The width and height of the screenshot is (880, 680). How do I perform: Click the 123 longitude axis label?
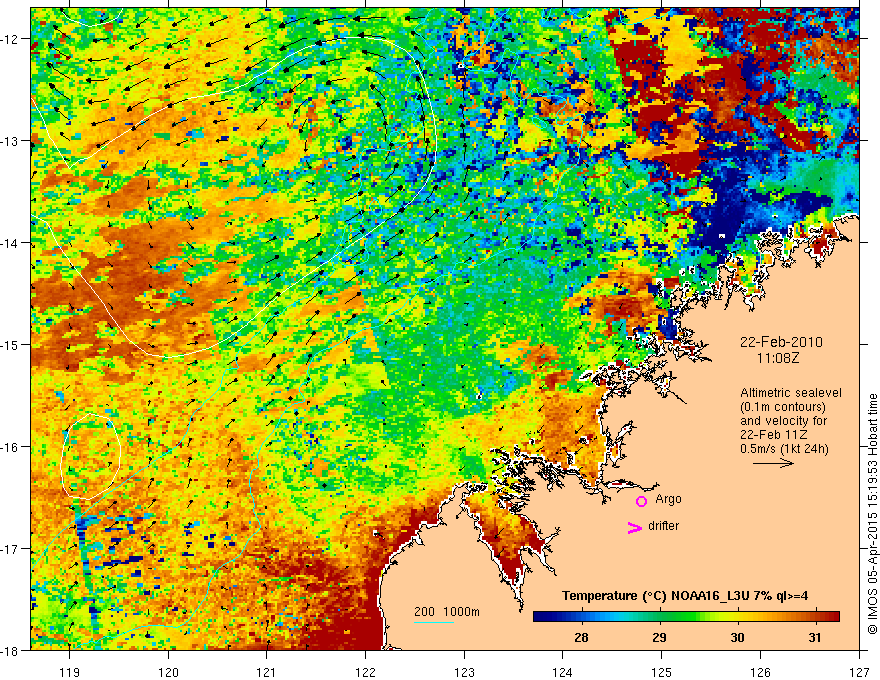point(464,672)
